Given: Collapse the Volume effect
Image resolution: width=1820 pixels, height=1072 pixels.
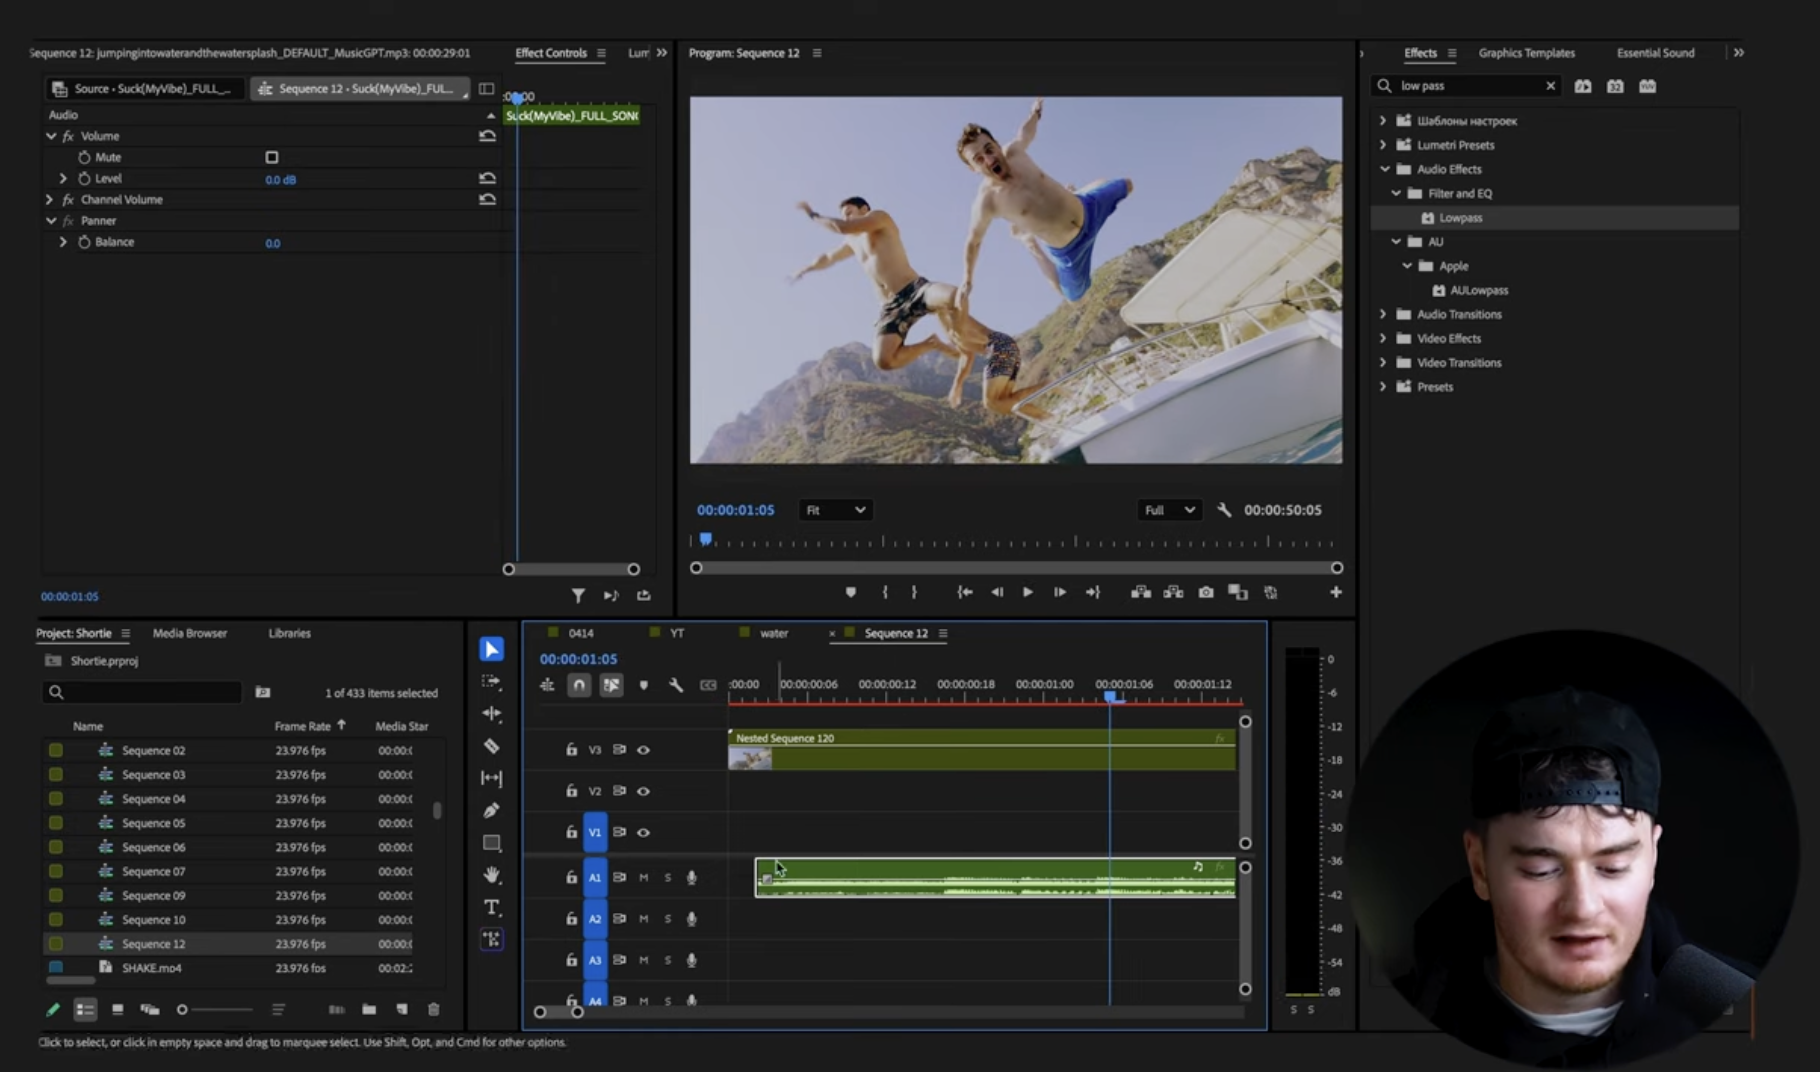Looking at the screenshot, I should click(x=50, y=136).
